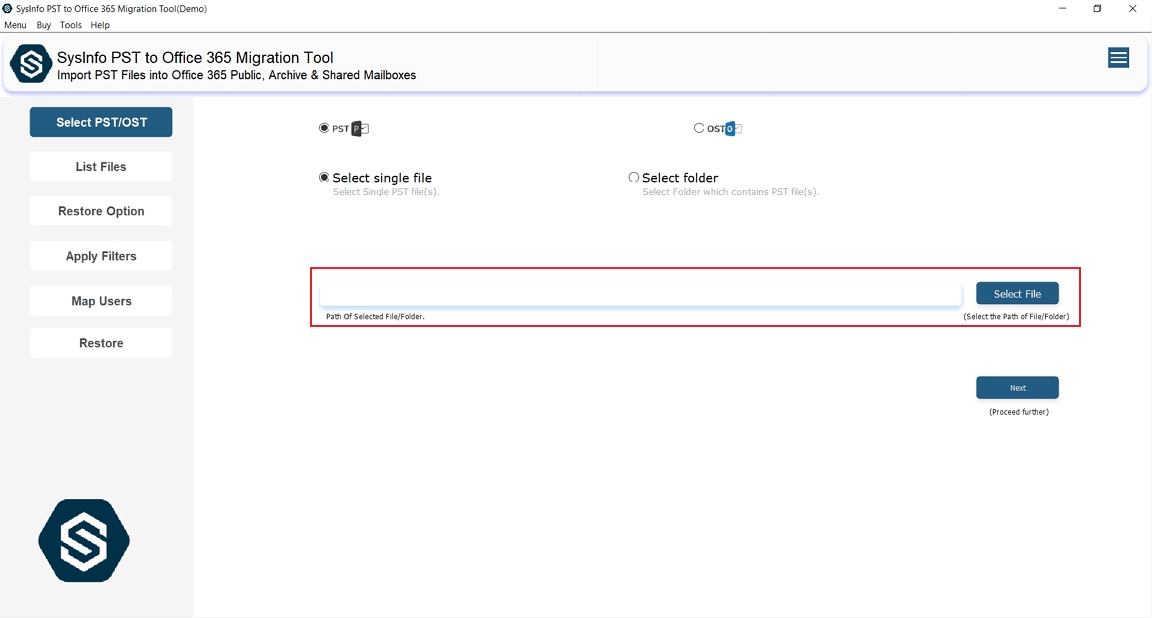Click the '(Proceed further)' caption
The image size is (1152, 618).
click(x=1019, y=412)
